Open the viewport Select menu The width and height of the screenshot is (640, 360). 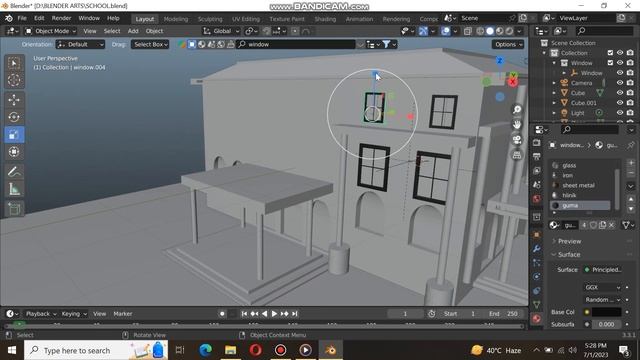point(112,31)
